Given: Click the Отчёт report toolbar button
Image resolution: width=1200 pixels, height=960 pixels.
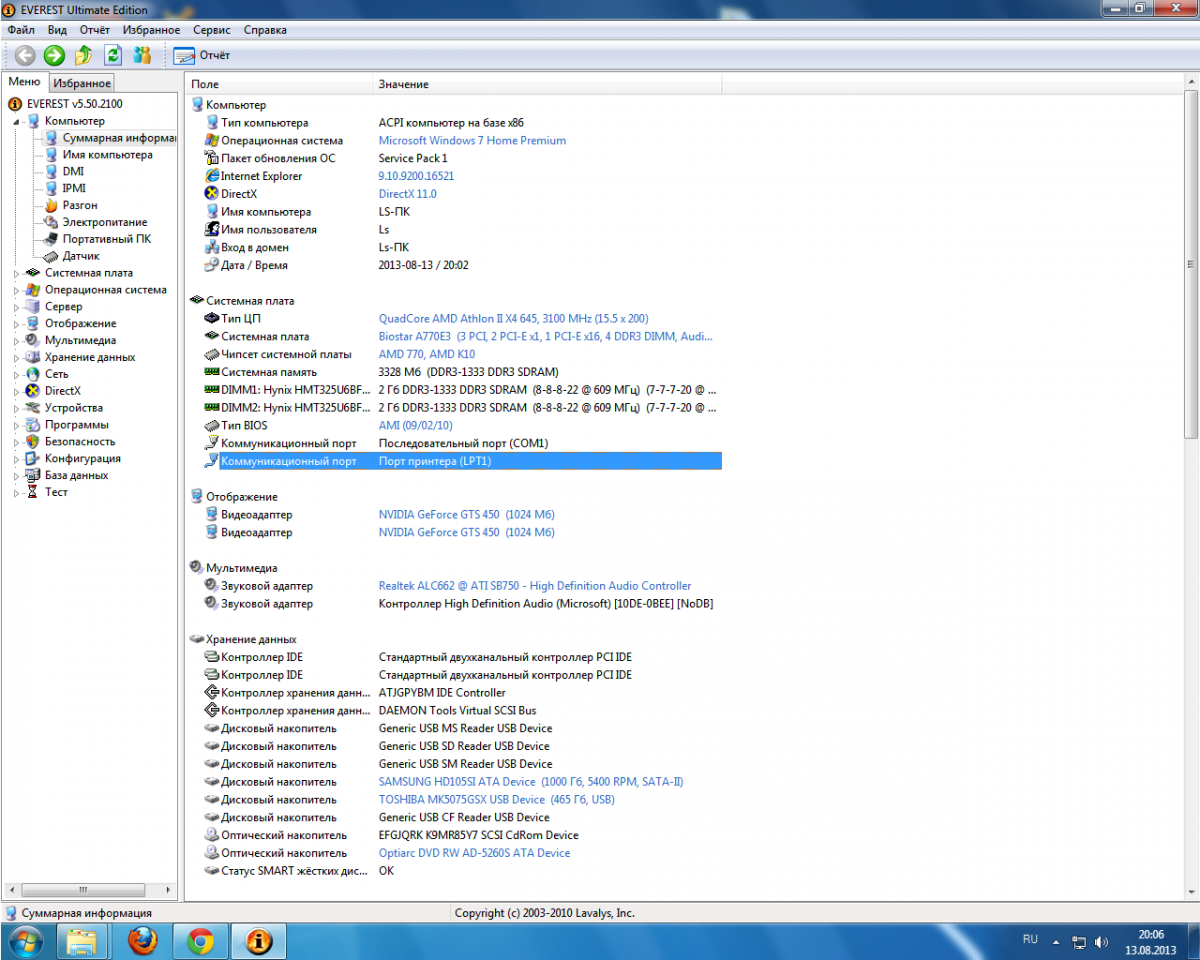Looking at the screenshot, I should tap(202, 55).
